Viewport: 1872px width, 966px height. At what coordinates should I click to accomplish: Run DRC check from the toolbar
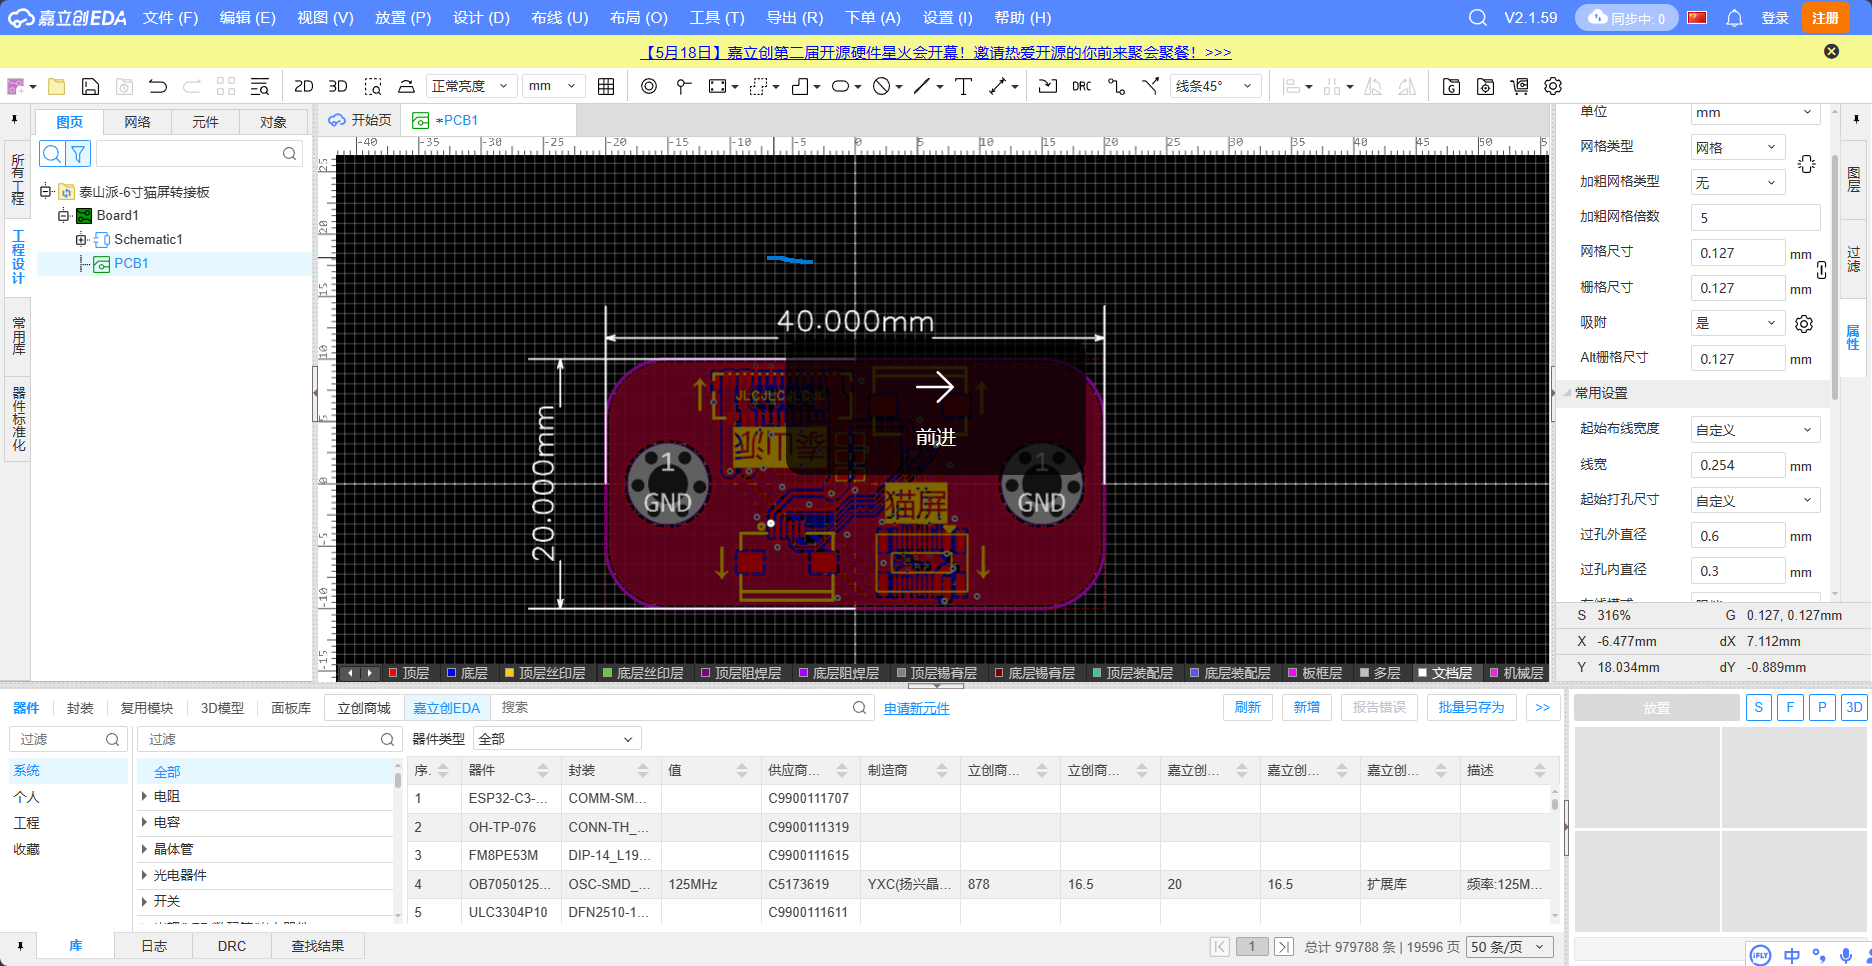[x=1081, y=87]
